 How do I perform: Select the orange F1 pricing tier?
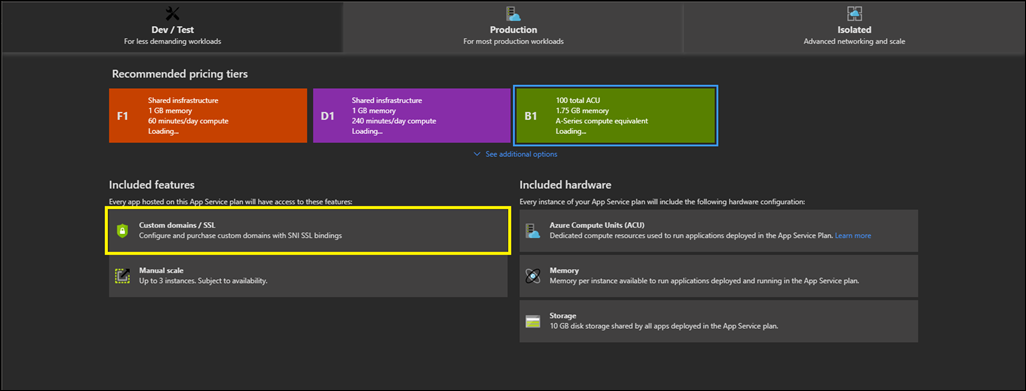coord(208,116)
